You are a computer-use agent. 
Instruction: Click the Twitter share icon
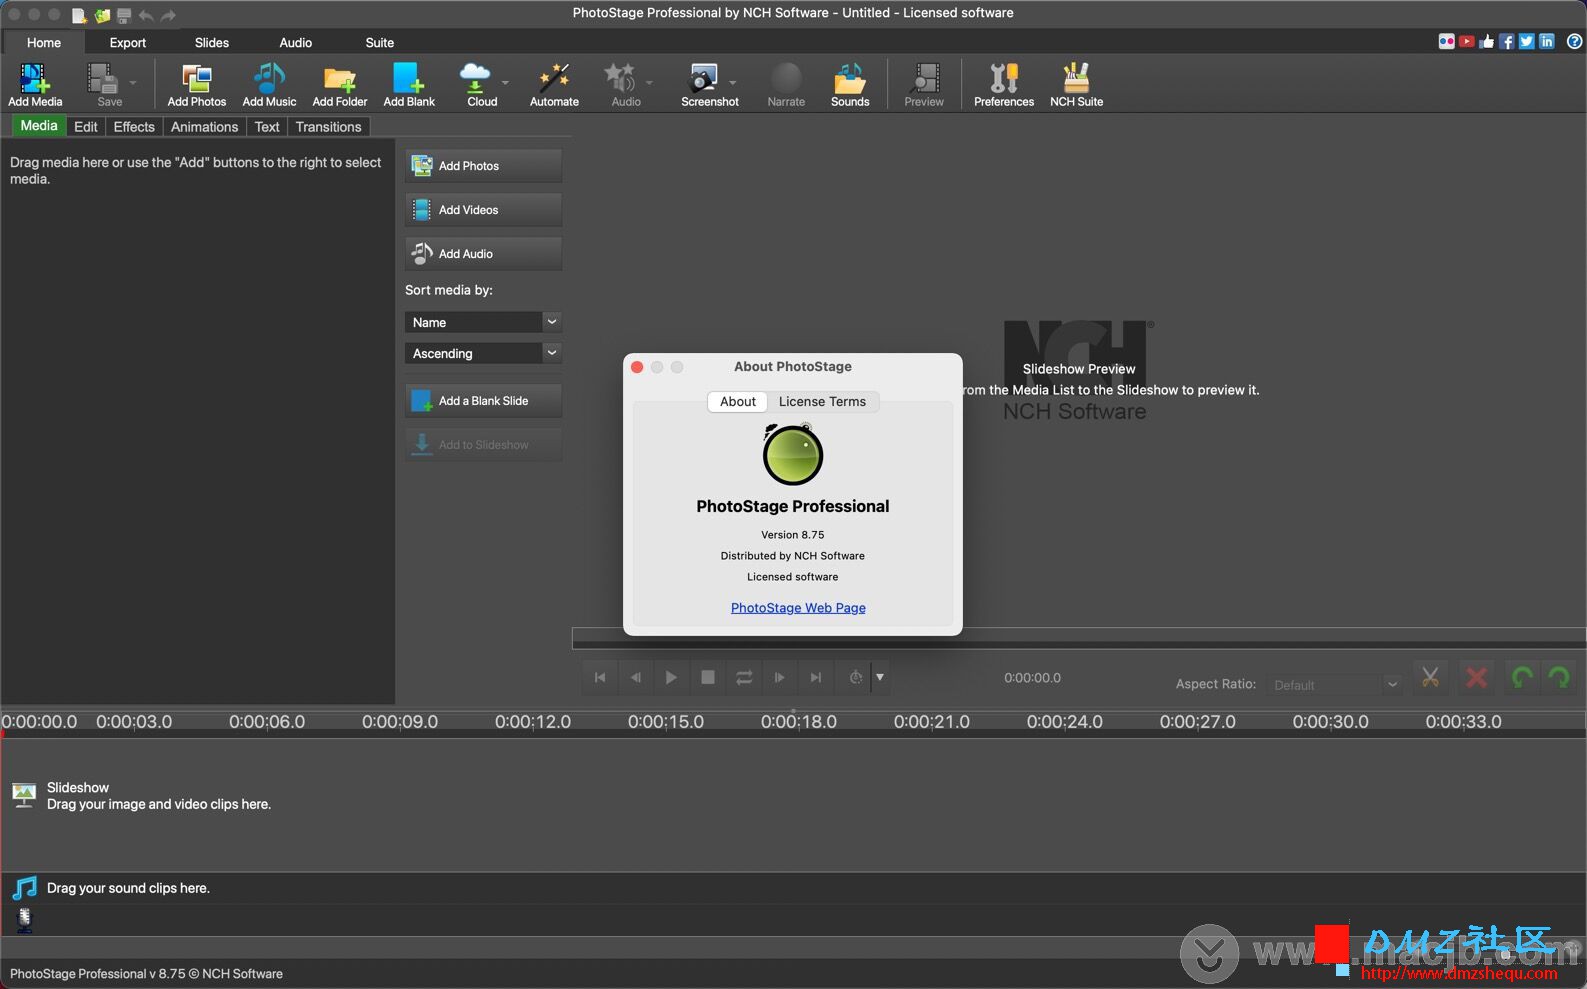[1526, 41]
